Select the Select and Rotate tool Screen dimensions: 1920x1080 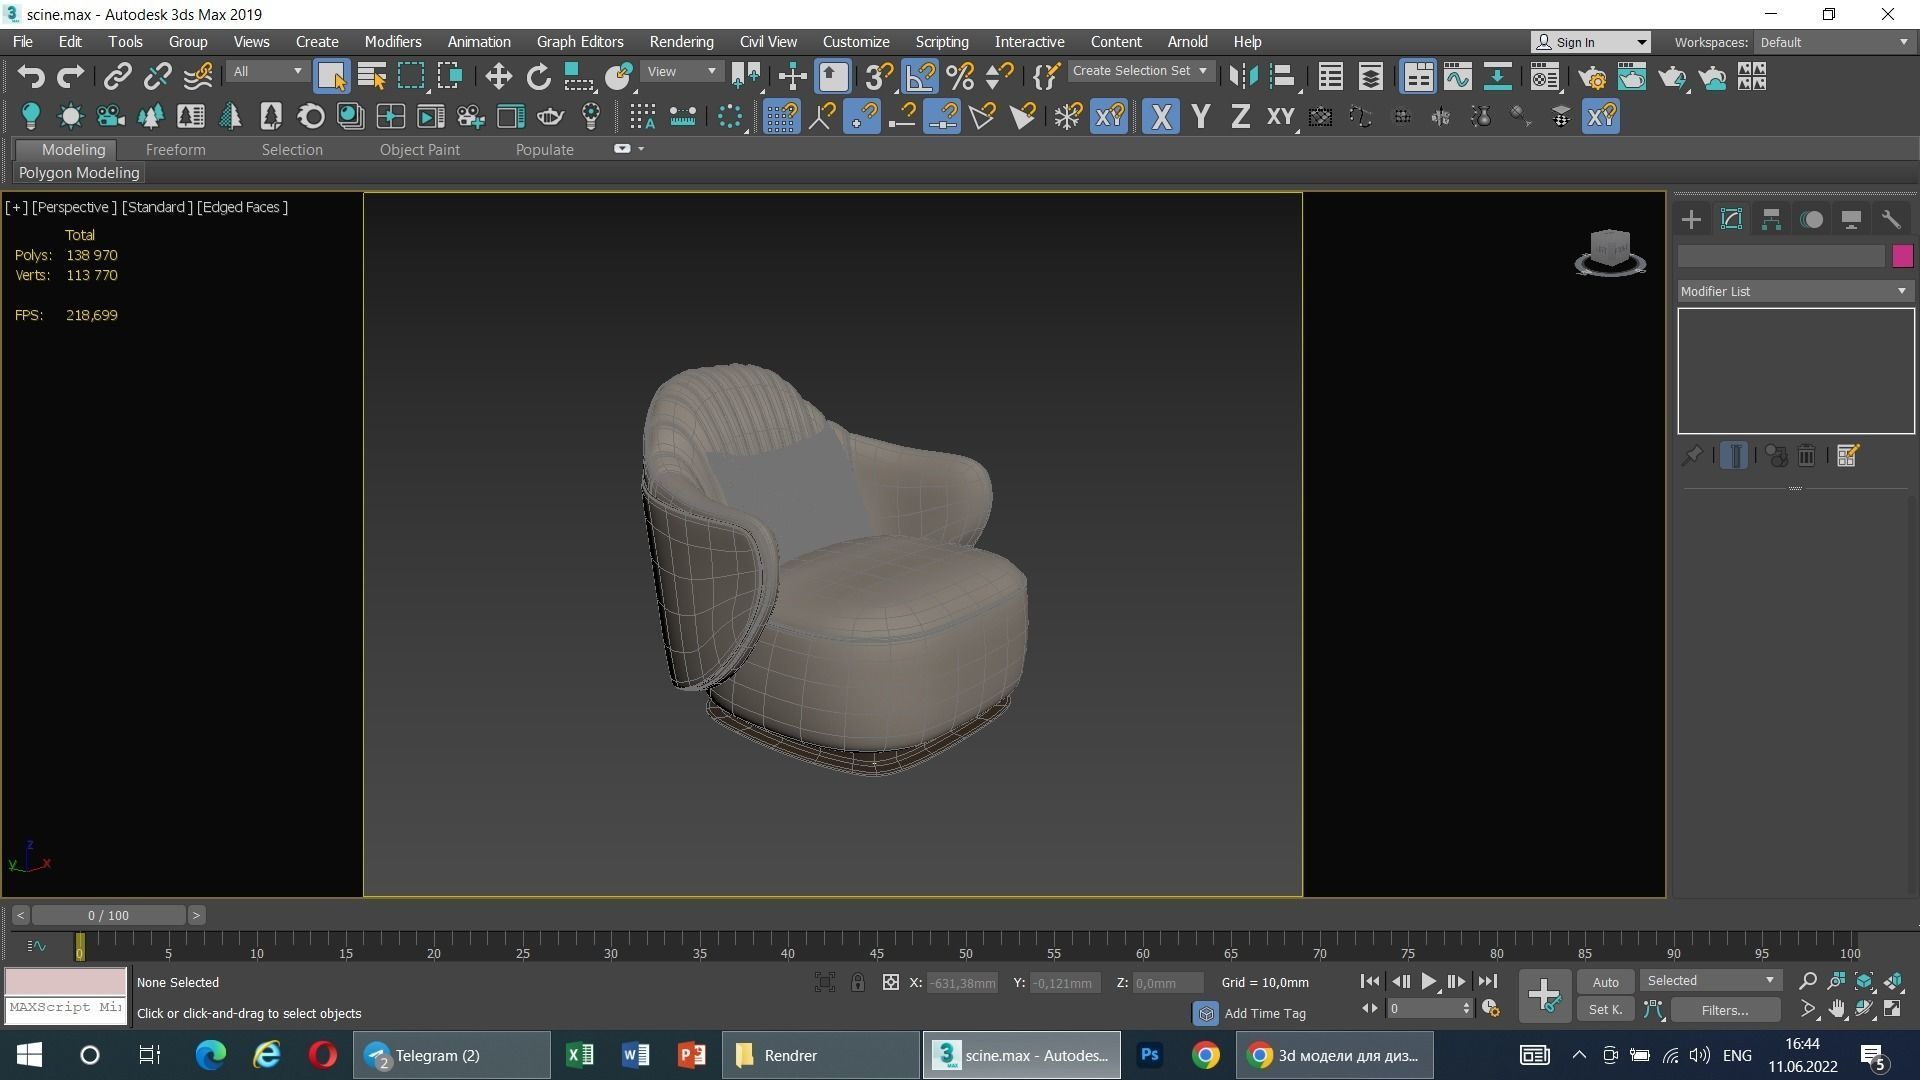538,77
